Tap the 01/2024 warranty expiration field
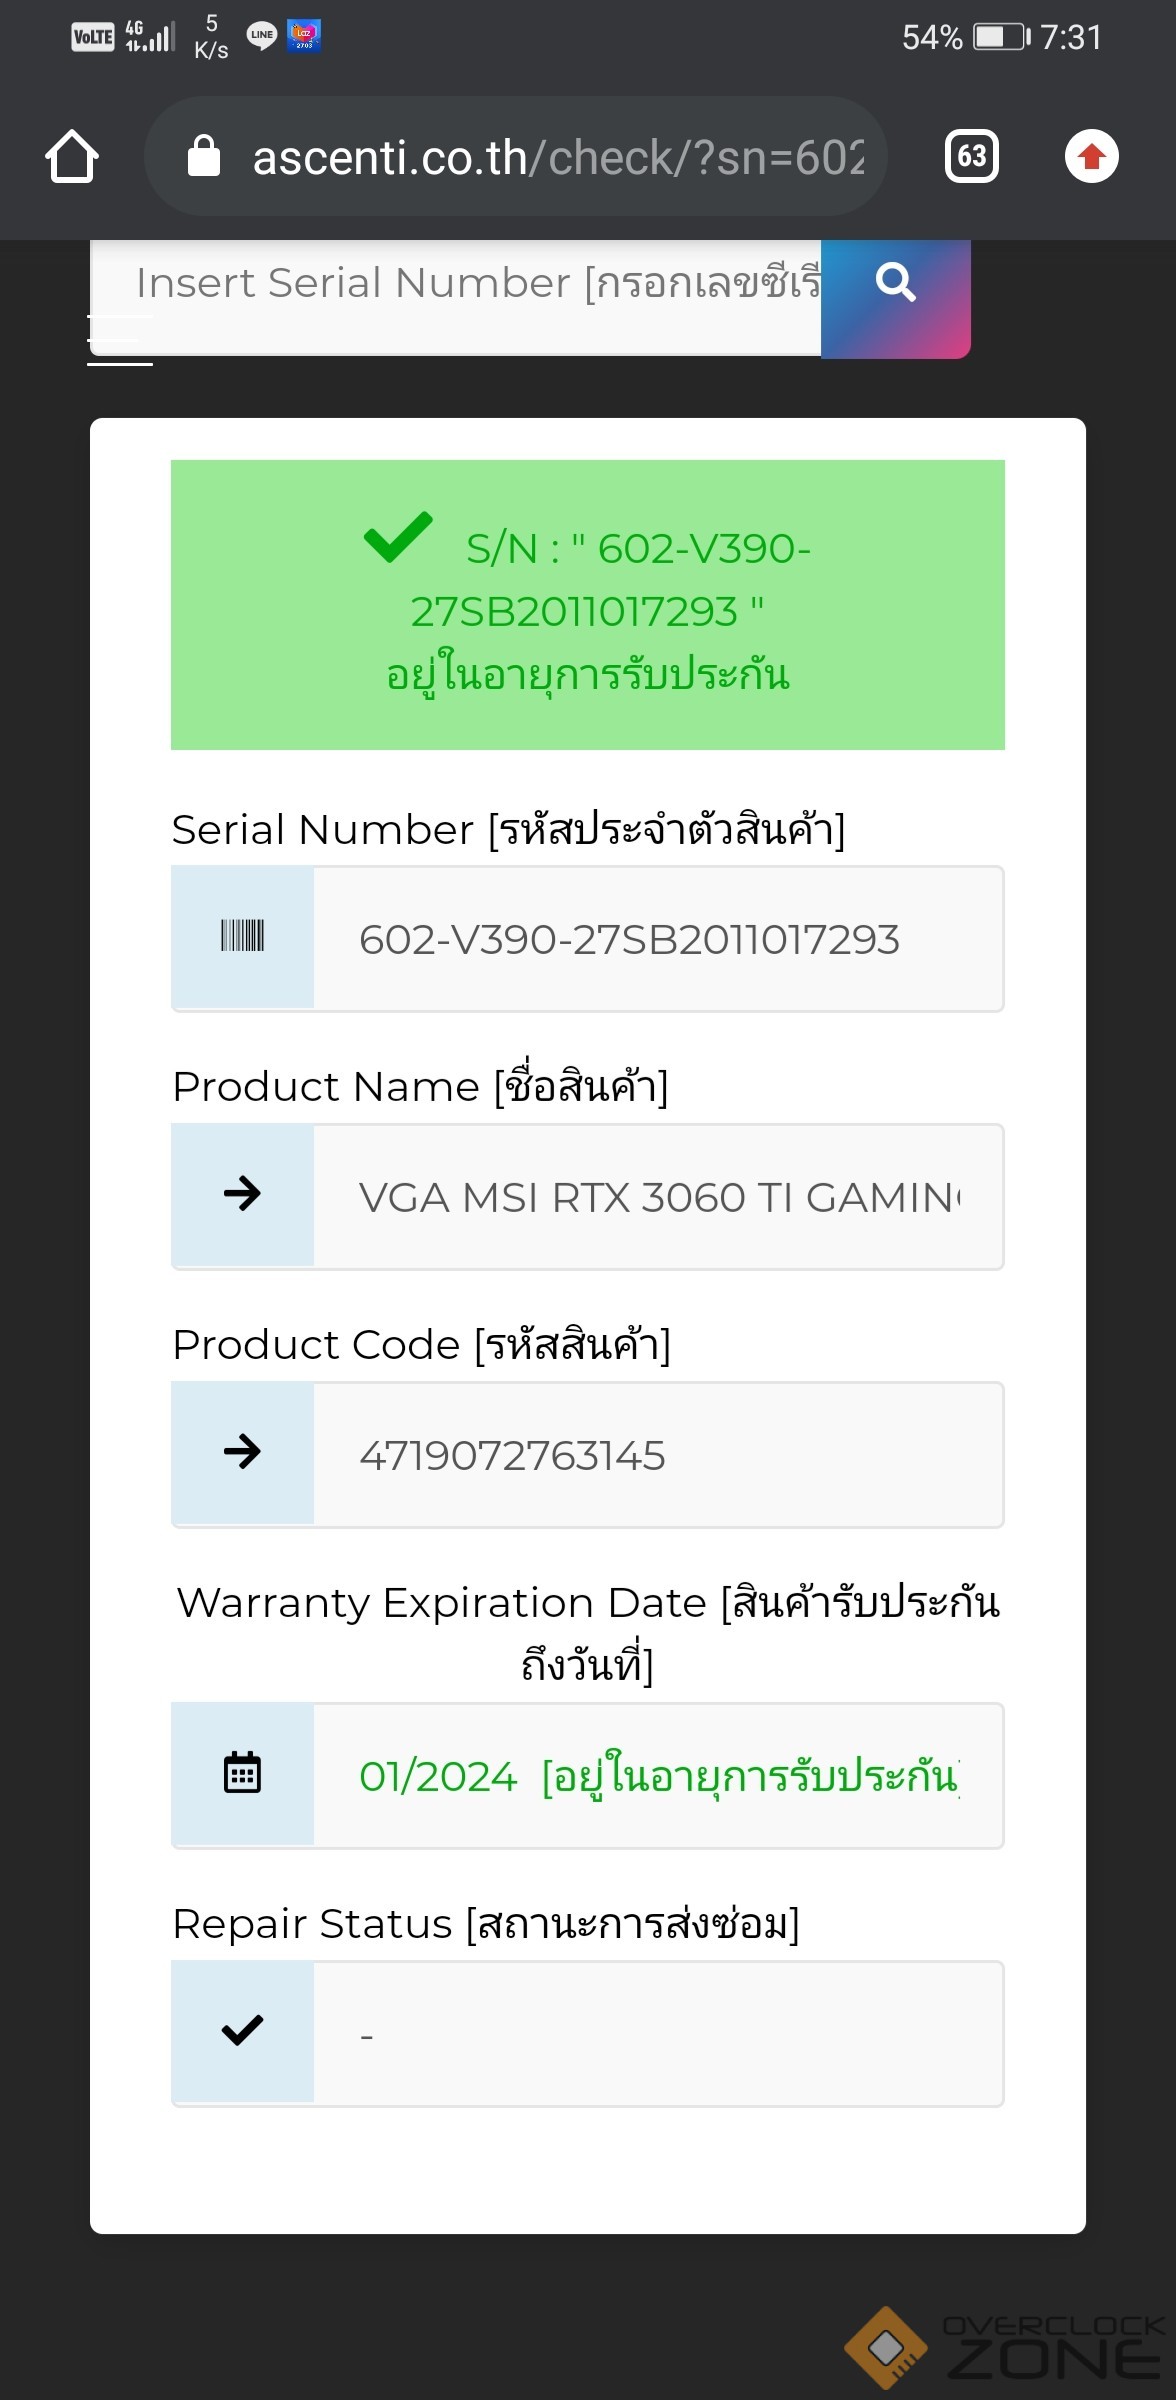1176x2400 pixels. tap(657, 1776)
